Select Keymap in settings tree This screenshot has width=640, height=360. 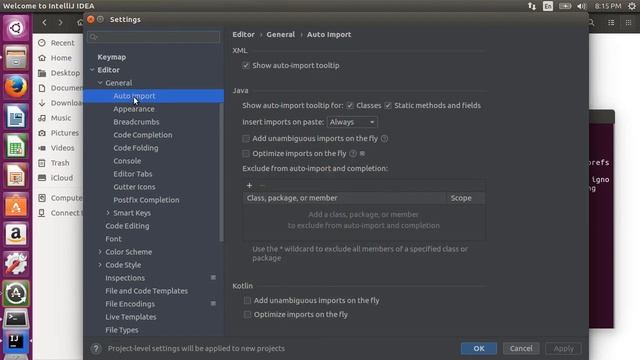[x=111, y=57]
